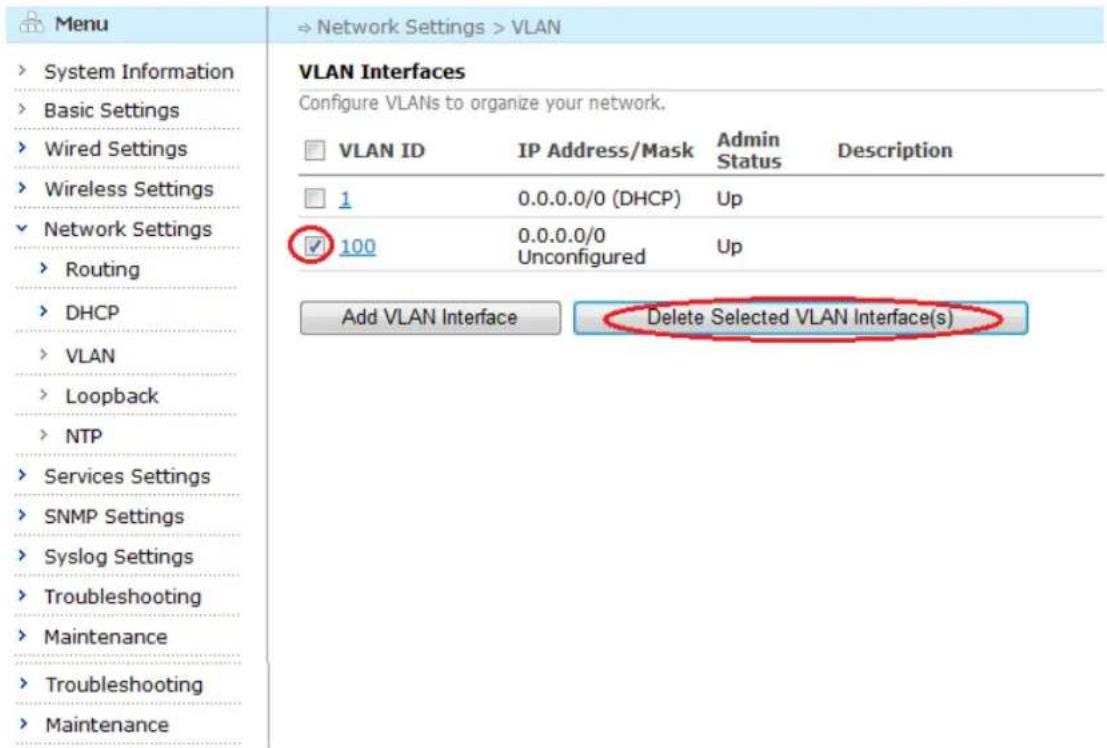Click the Loopback arrow icon
This screenshot has height=748, width=1107.
44,395
